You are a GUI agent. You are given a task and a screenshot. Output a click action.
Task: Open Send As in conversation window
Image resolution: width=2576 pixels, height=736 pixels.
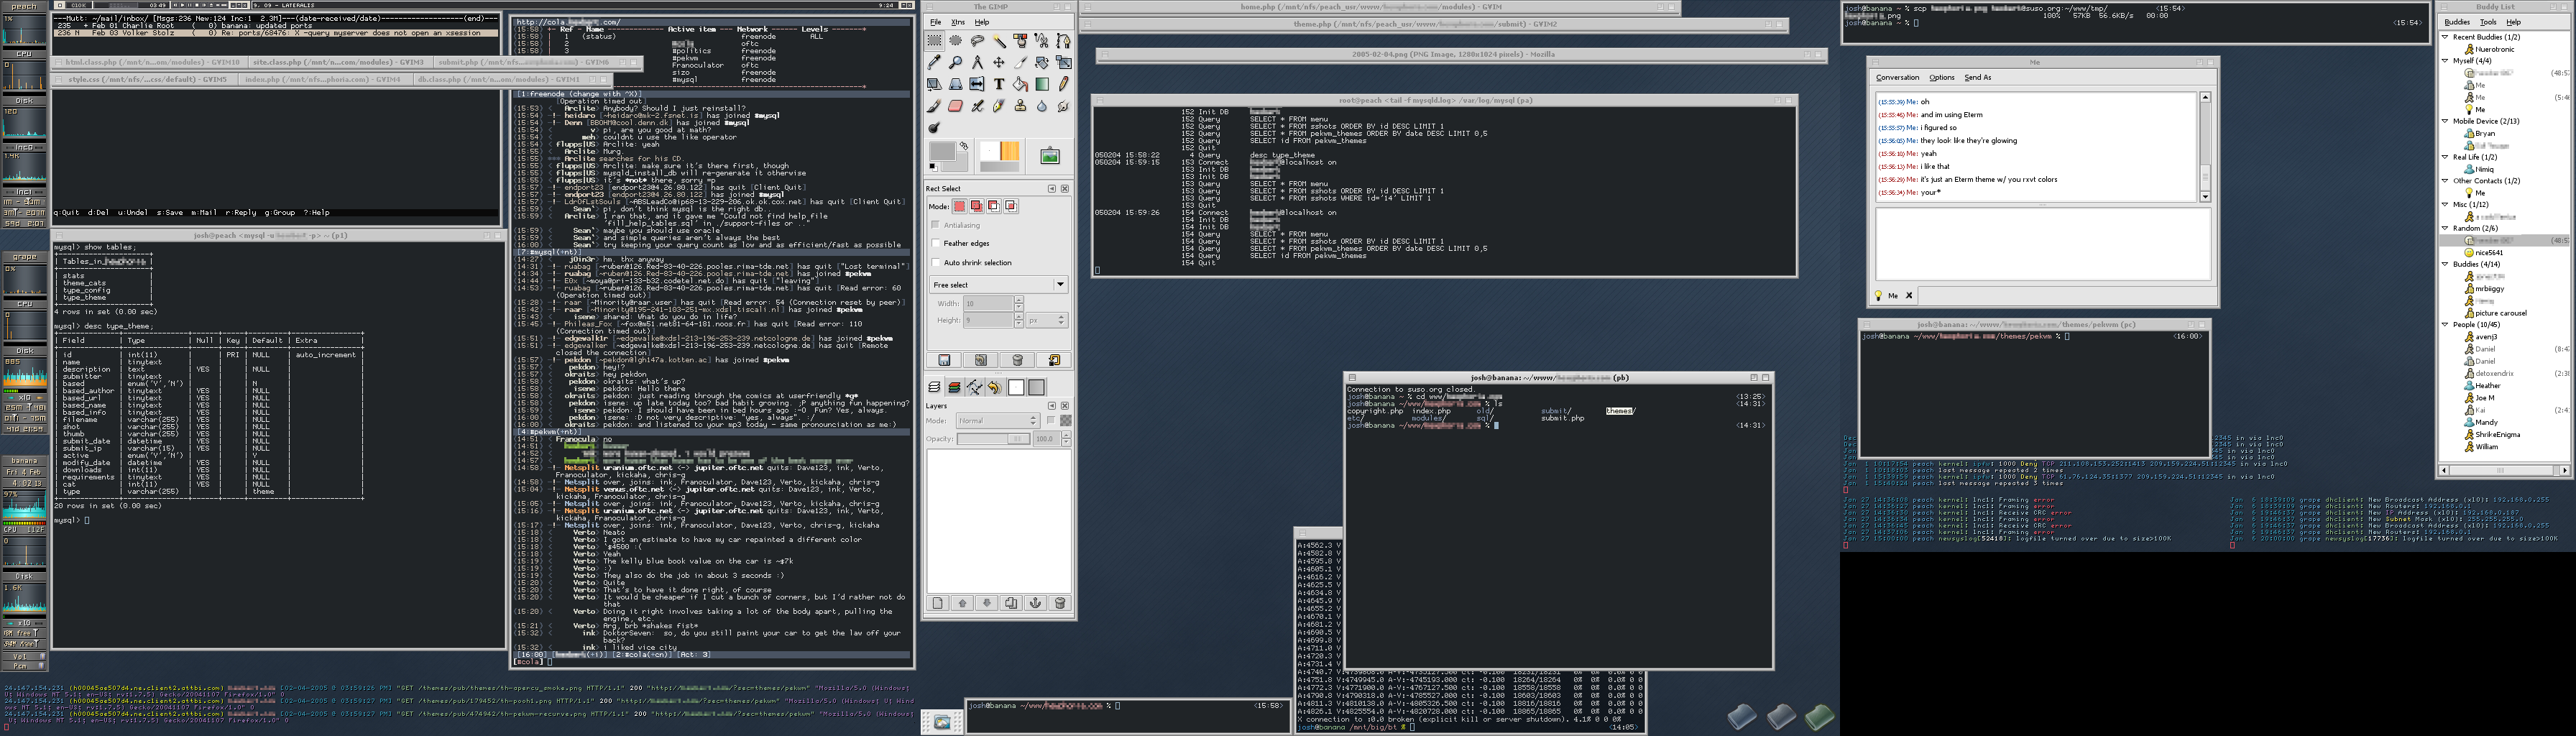[1977, 77]
